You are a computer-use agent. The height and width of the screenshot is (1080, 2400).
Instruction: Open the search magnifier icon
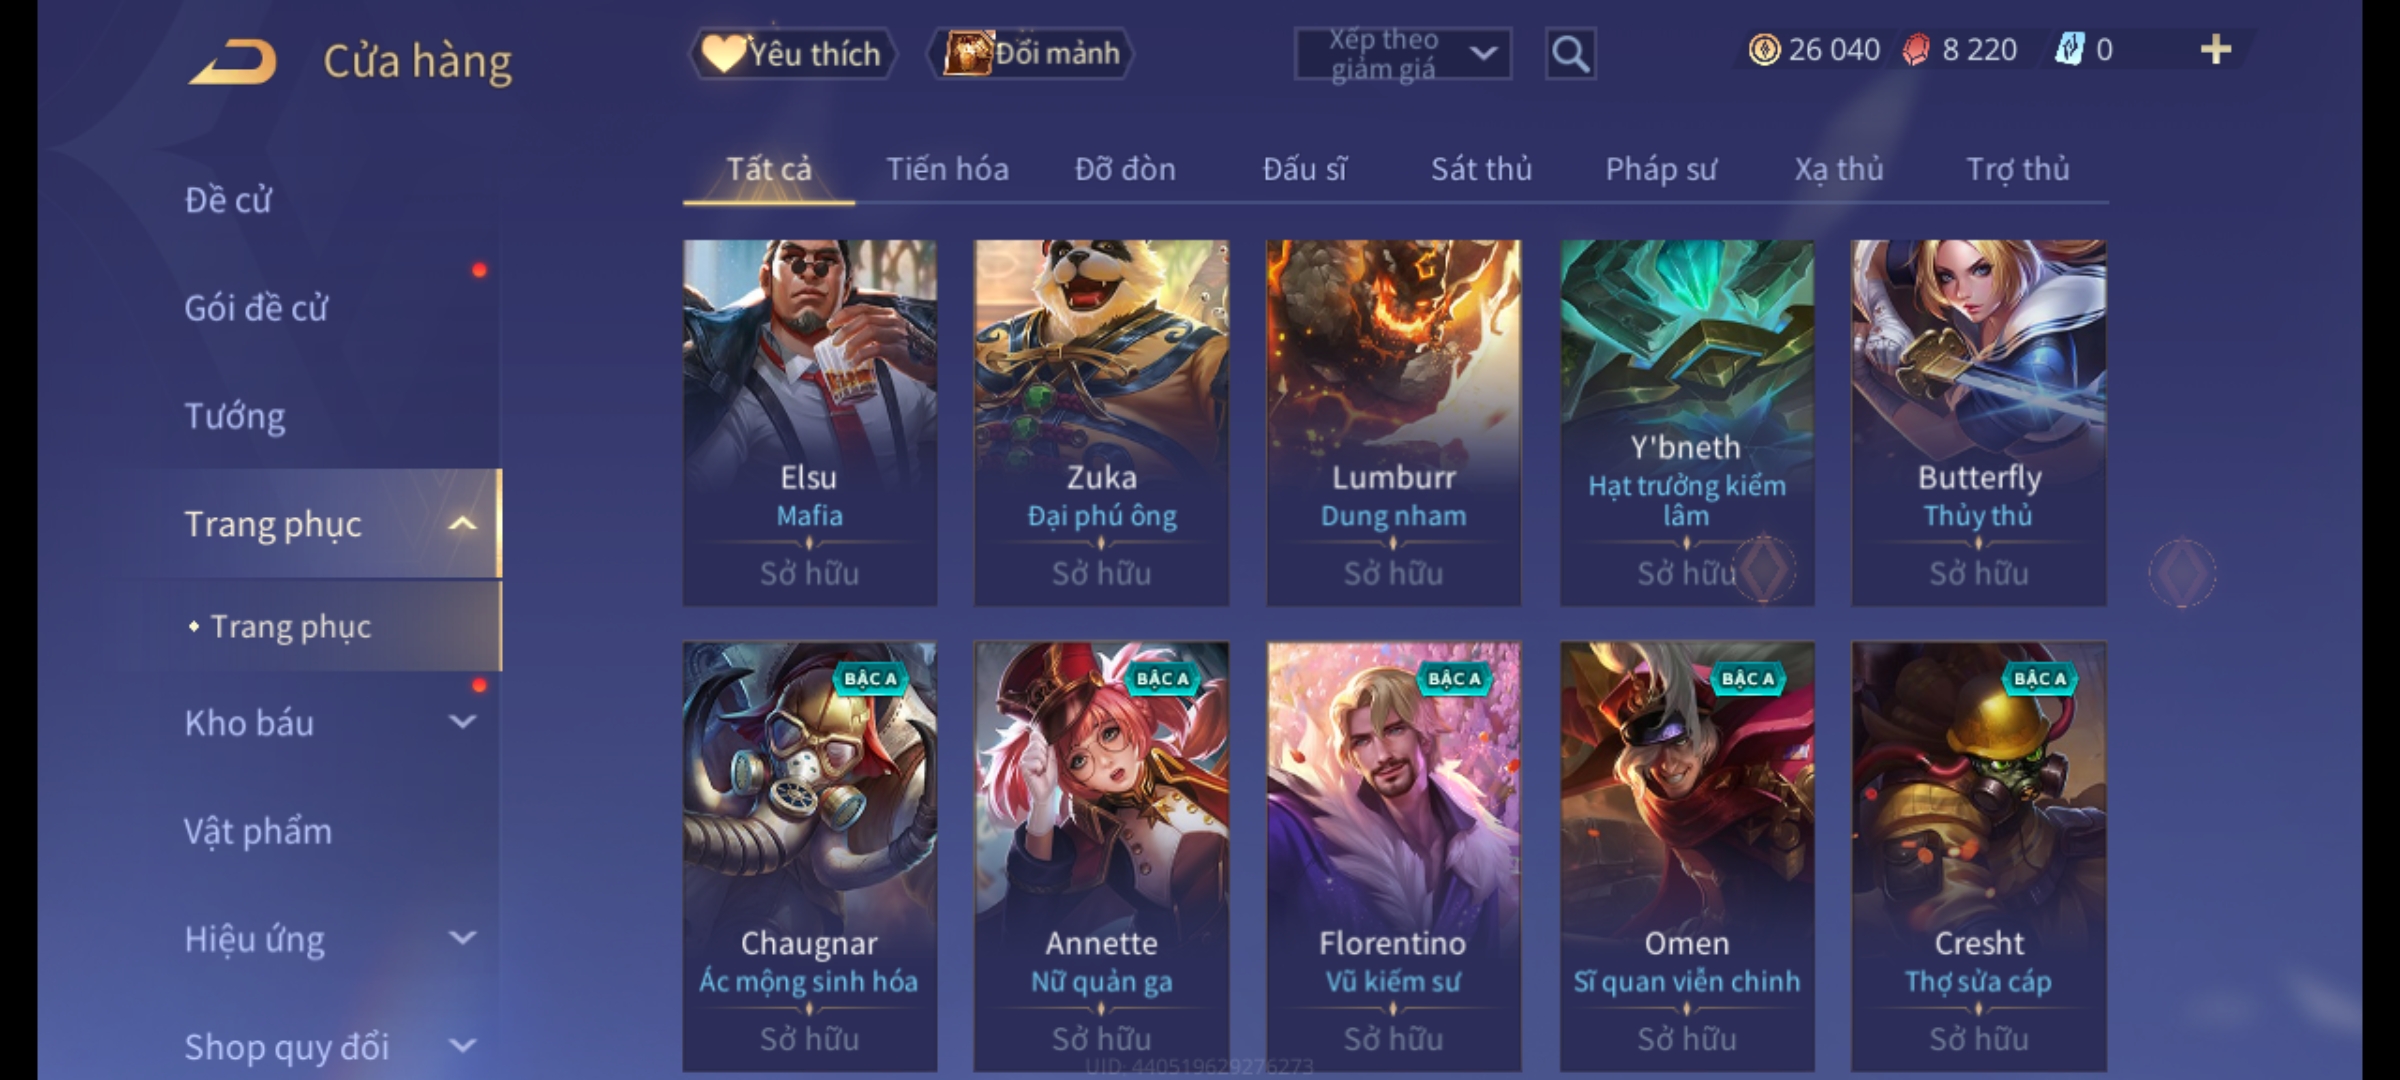click(x=1570, y=54)
